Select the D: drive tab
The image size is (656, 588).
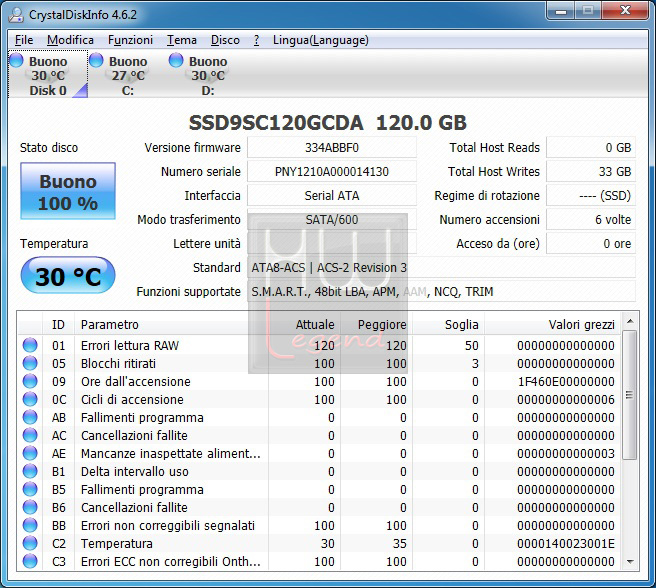click(208, 74)
